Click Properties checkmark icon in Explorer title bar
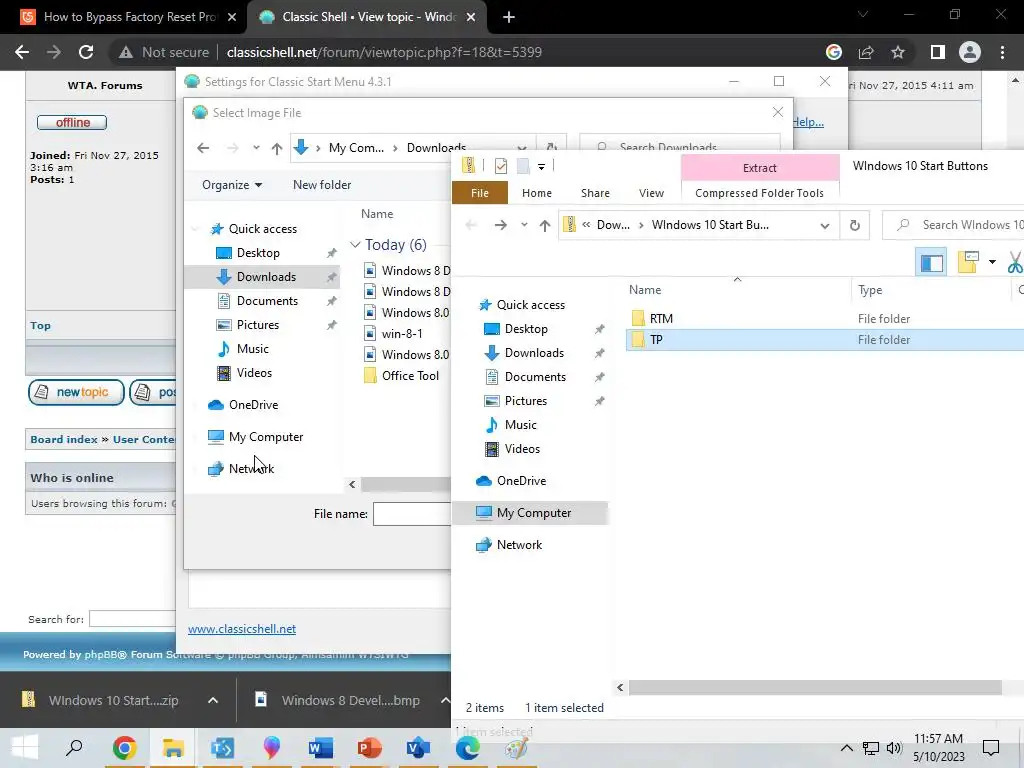1024x768 pixels. tap(501, 166)
